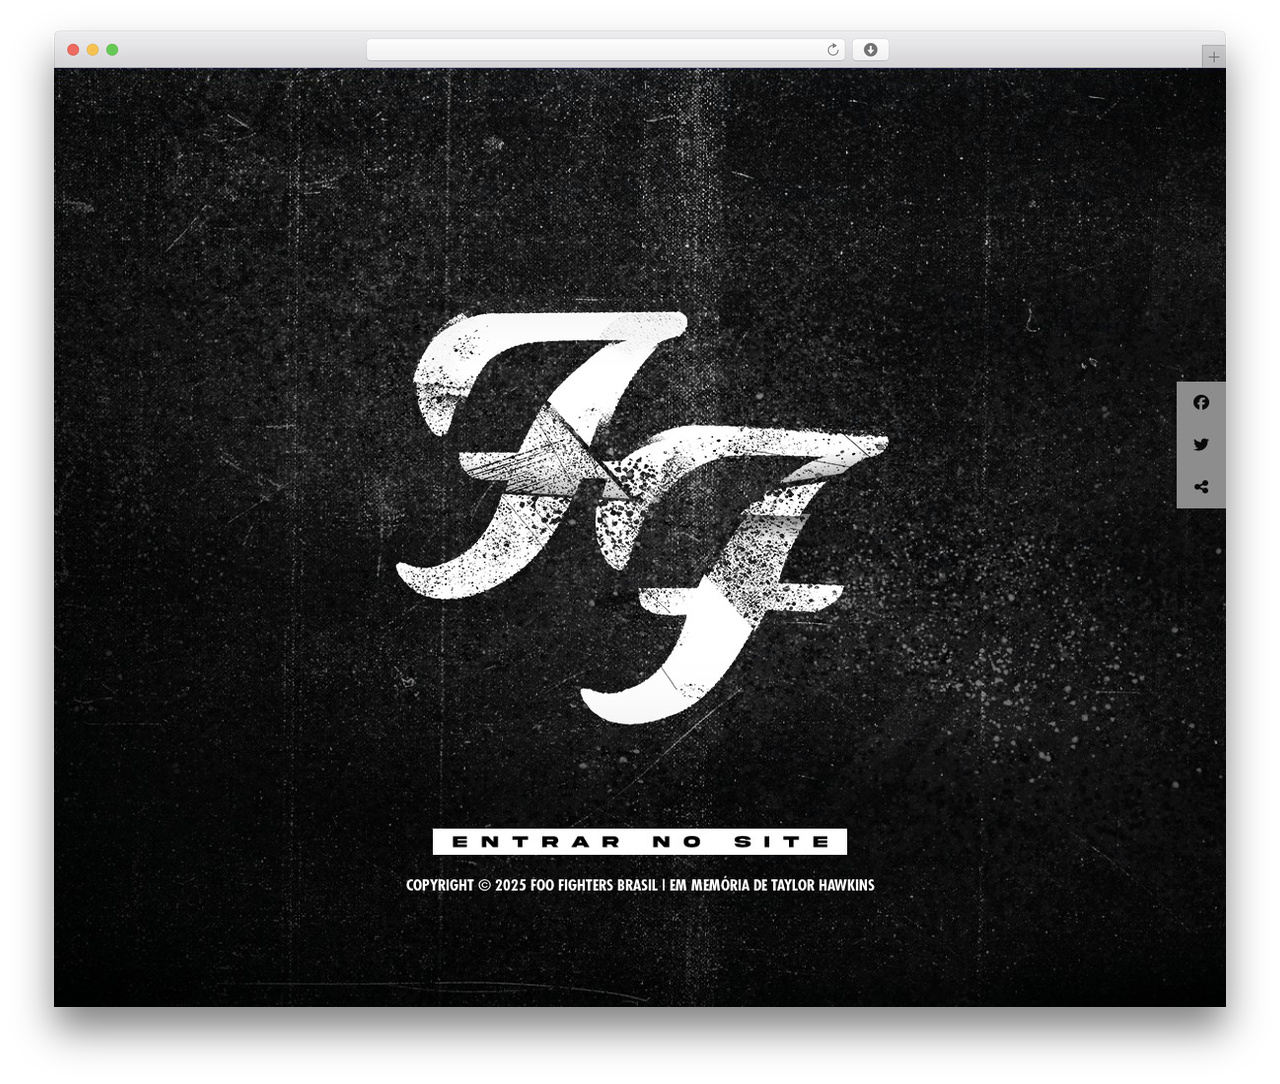Image resolution: width=1280 pixels, height=1084 pixels.
Task: Click the copyright Foo Fighters Brasil text
Action: (x=640, y=885)
